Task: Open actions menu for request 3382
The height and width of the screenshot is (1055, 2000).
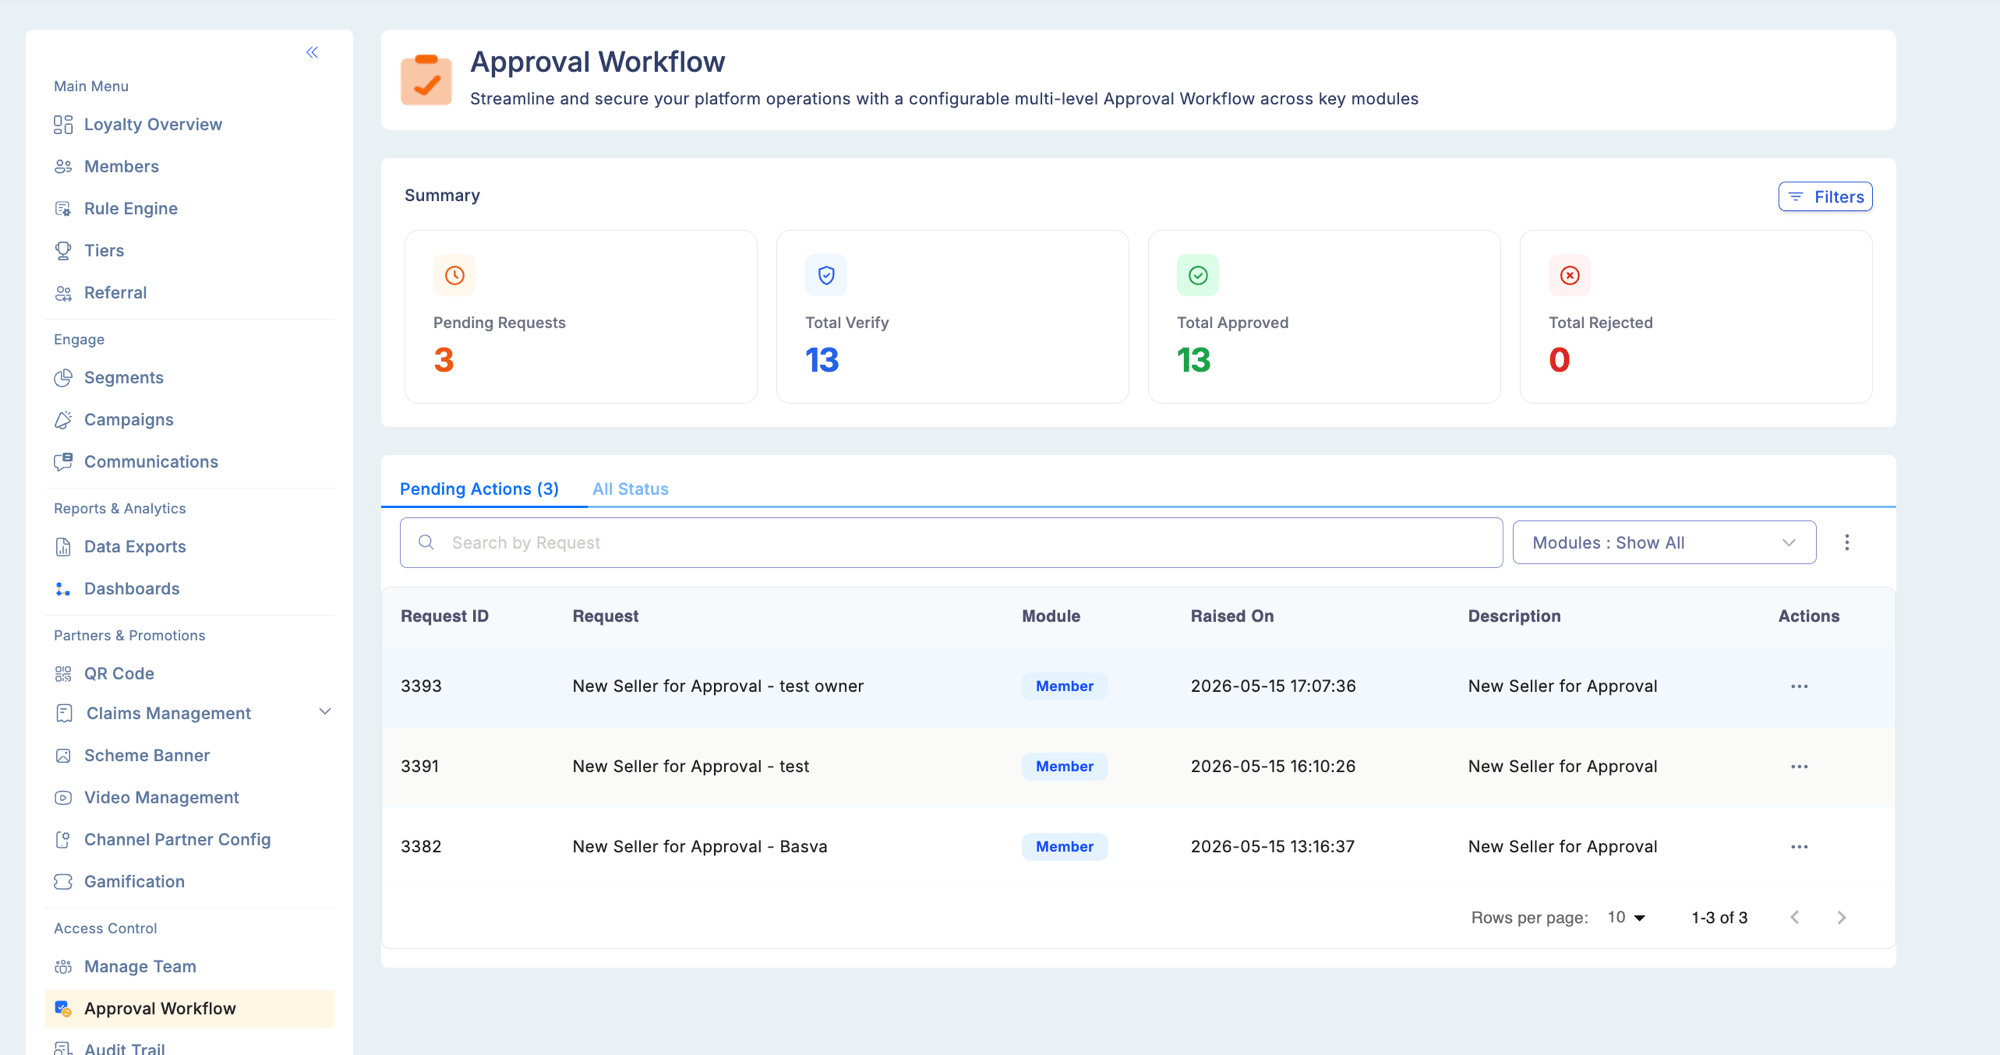Action: [x=1799, y=846]
